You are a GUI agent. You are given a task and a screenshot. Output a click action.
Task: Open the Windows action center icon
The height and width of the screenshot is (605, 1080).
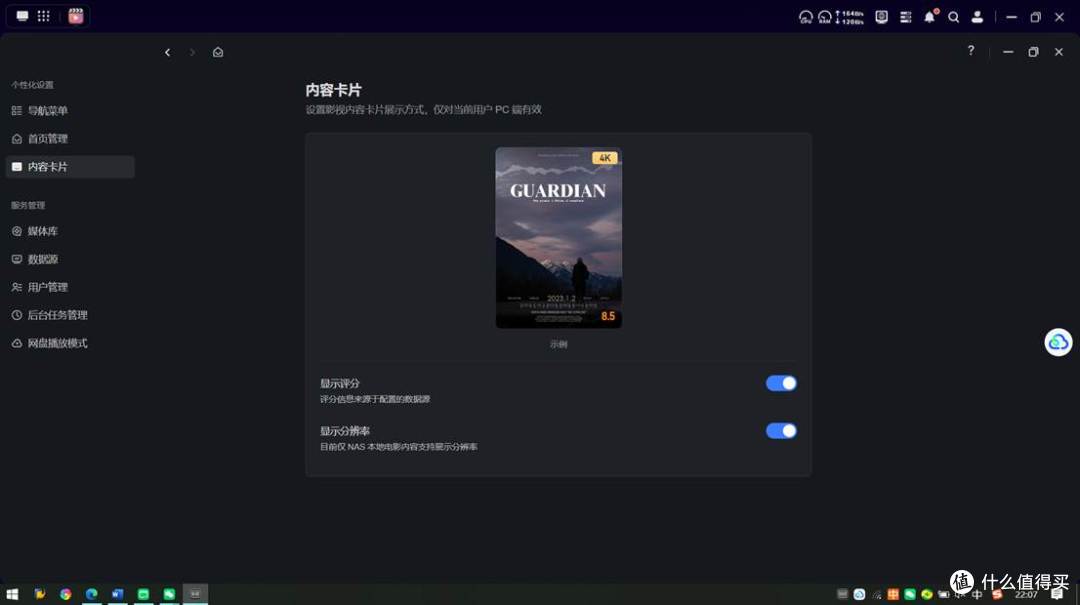tap(1057, 594)
